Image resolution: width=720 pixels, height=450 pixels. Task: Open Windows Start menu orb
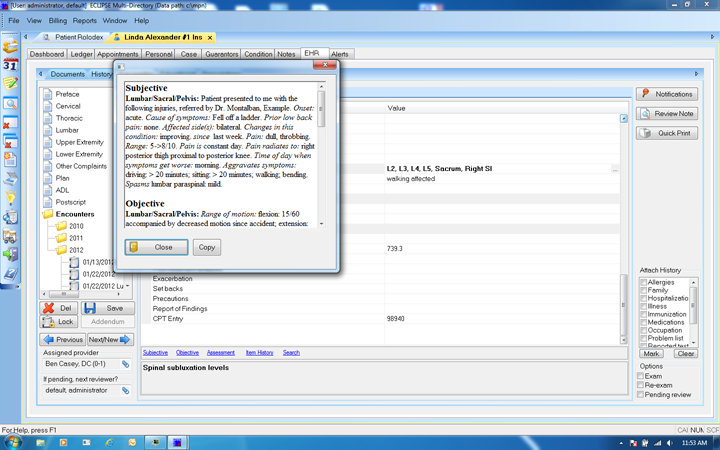pos(12,442)
